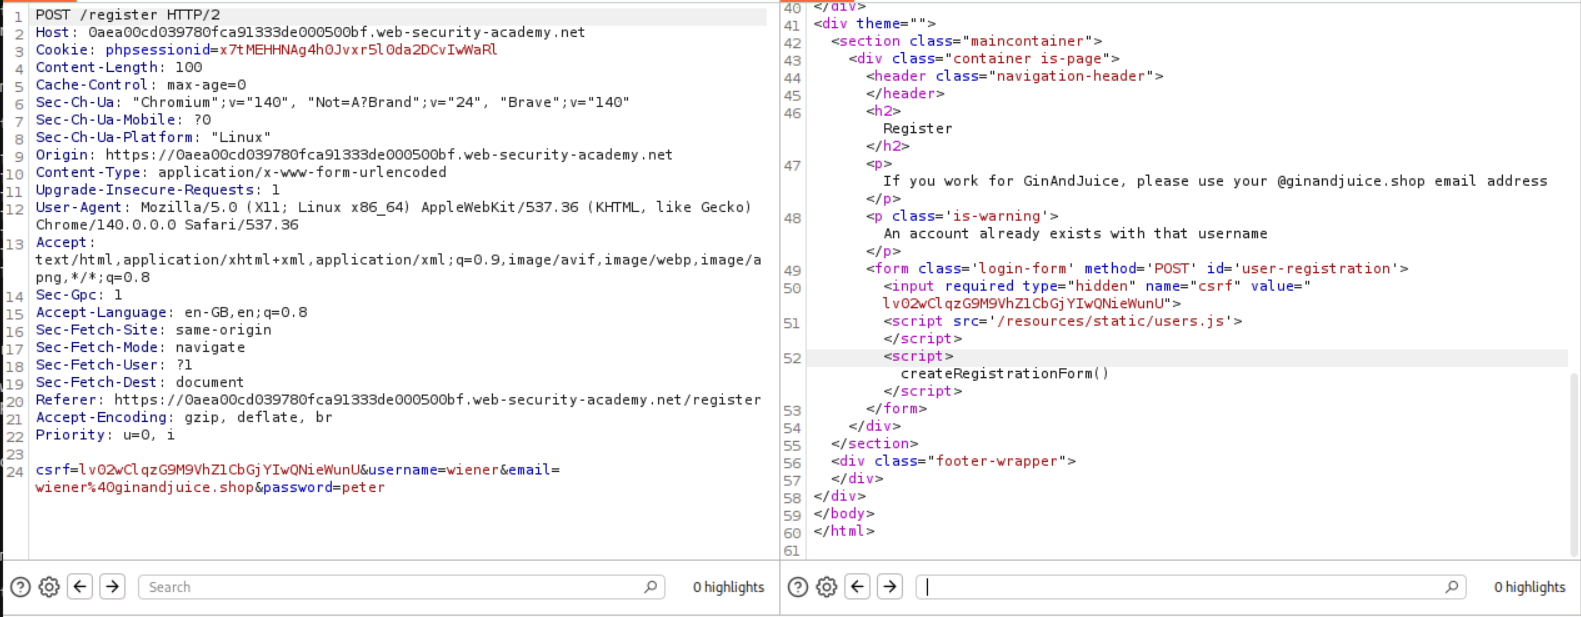Click magnifier icon in response search box
1581x617 pixels.
[x=1452, y=587]
